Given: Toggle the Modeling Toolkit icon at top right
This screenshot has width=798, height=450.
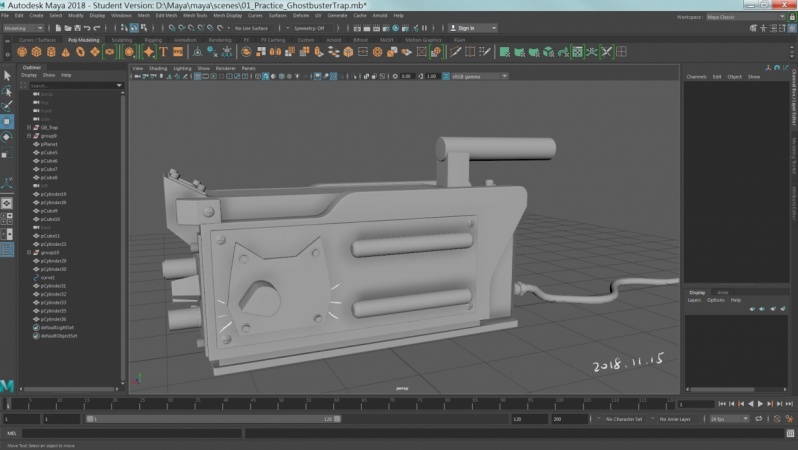Looking at the screenshot, I should pyautogui.click(x=753, y=29).
